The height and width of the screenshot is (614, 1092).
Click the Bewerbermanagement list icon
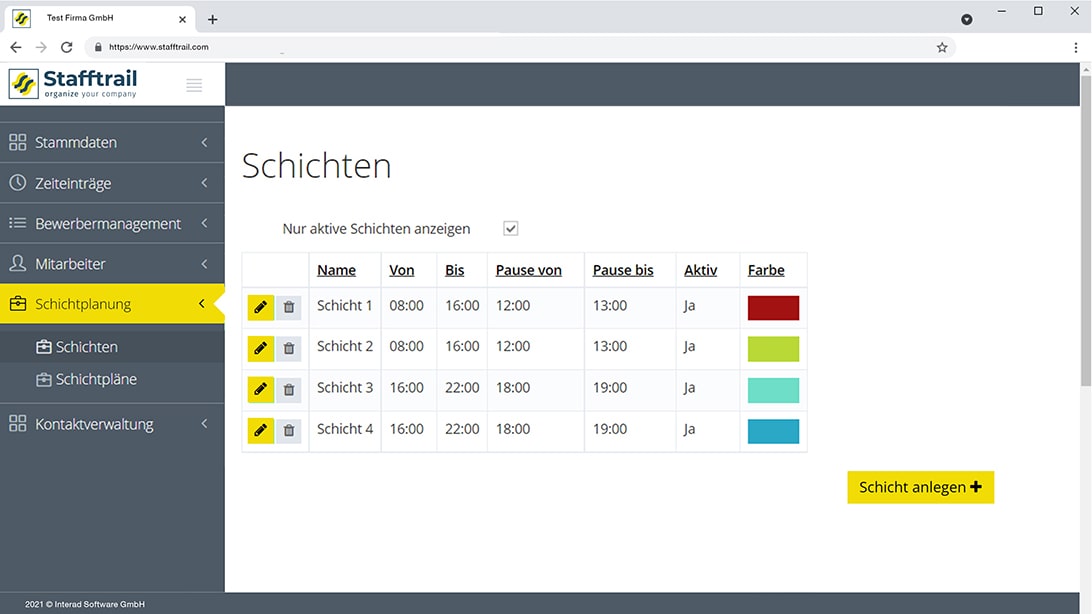[x=17, y=223]
